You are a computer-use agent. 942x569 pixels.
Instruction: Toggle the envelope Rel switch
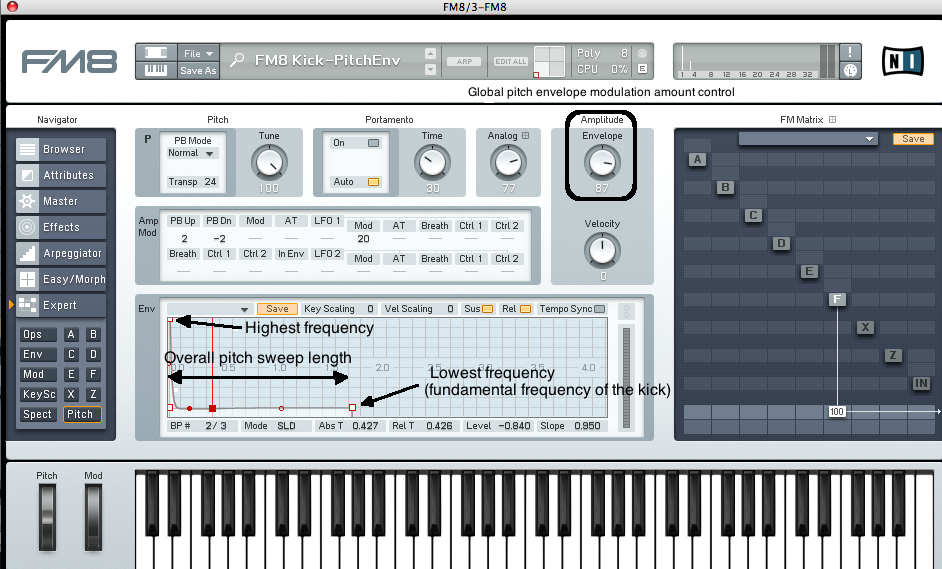525,309
